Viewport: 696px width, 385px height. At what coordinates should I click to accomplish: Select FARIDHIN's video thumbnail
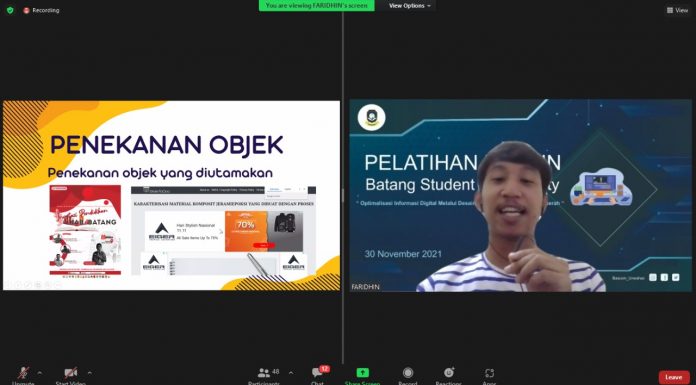pos(520,195)
